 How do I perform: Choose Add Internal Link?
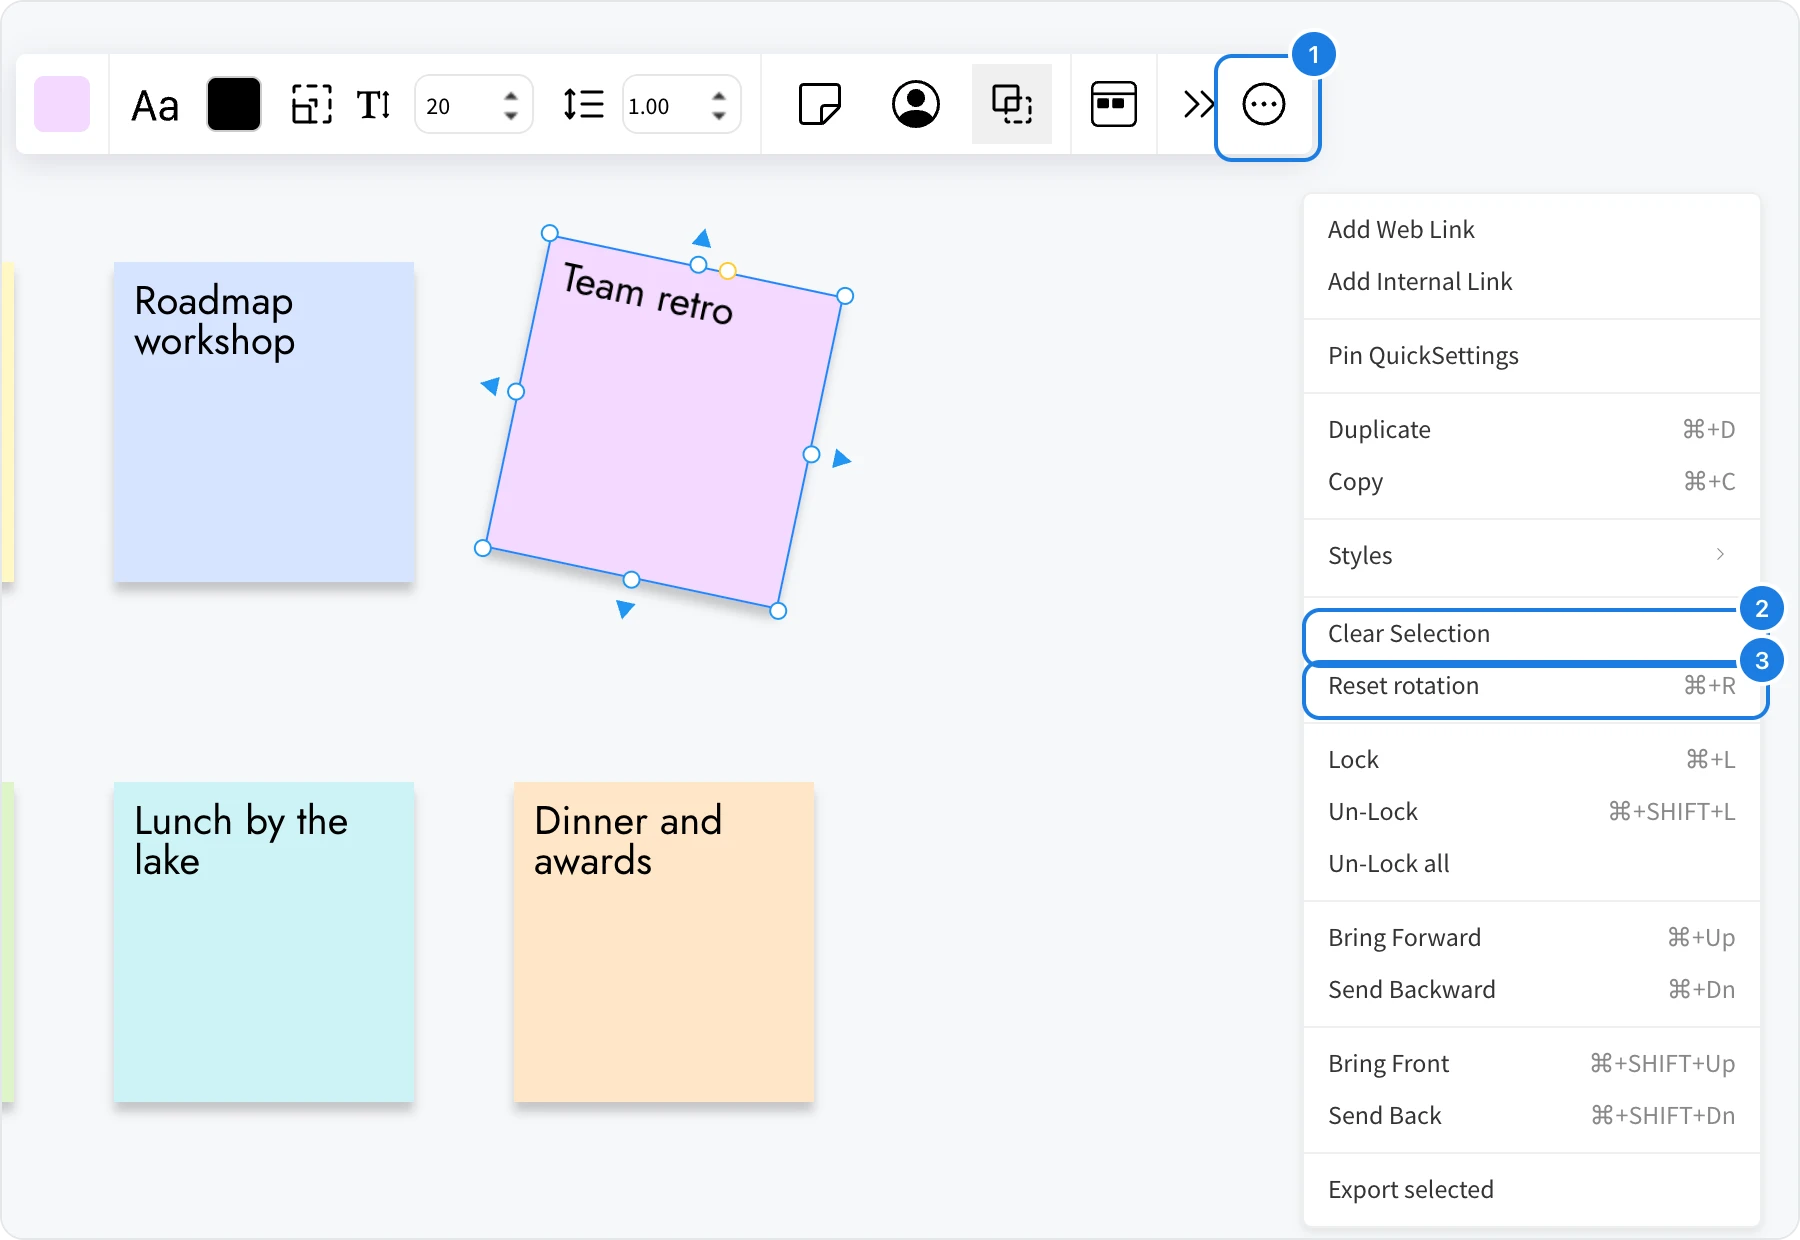pos(1532,282)
